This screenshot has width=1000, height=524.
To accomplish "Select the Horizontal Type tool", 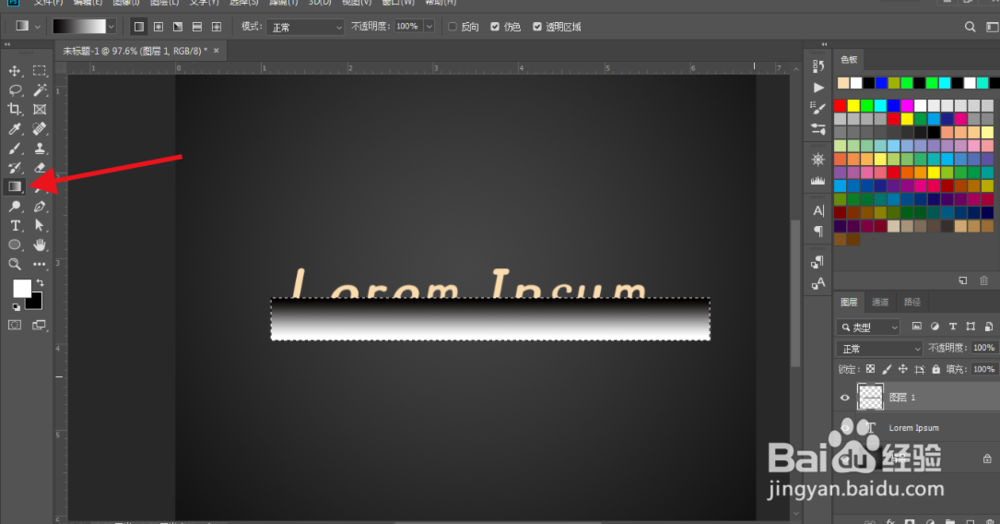I will (x=15, y=226).
